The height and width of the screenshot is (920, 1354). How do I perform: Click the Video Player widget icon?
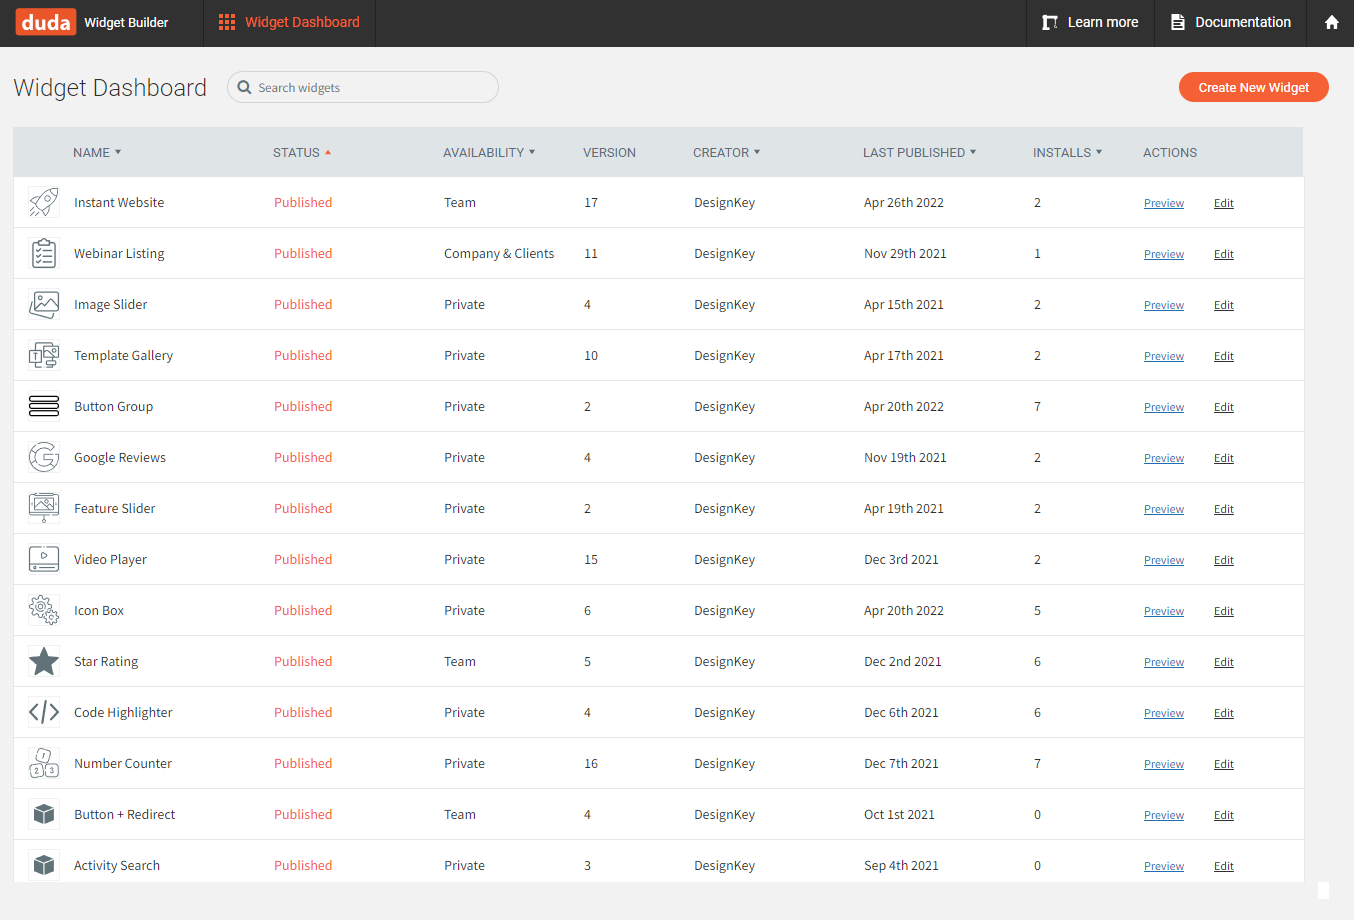click(x=43, y=559)
